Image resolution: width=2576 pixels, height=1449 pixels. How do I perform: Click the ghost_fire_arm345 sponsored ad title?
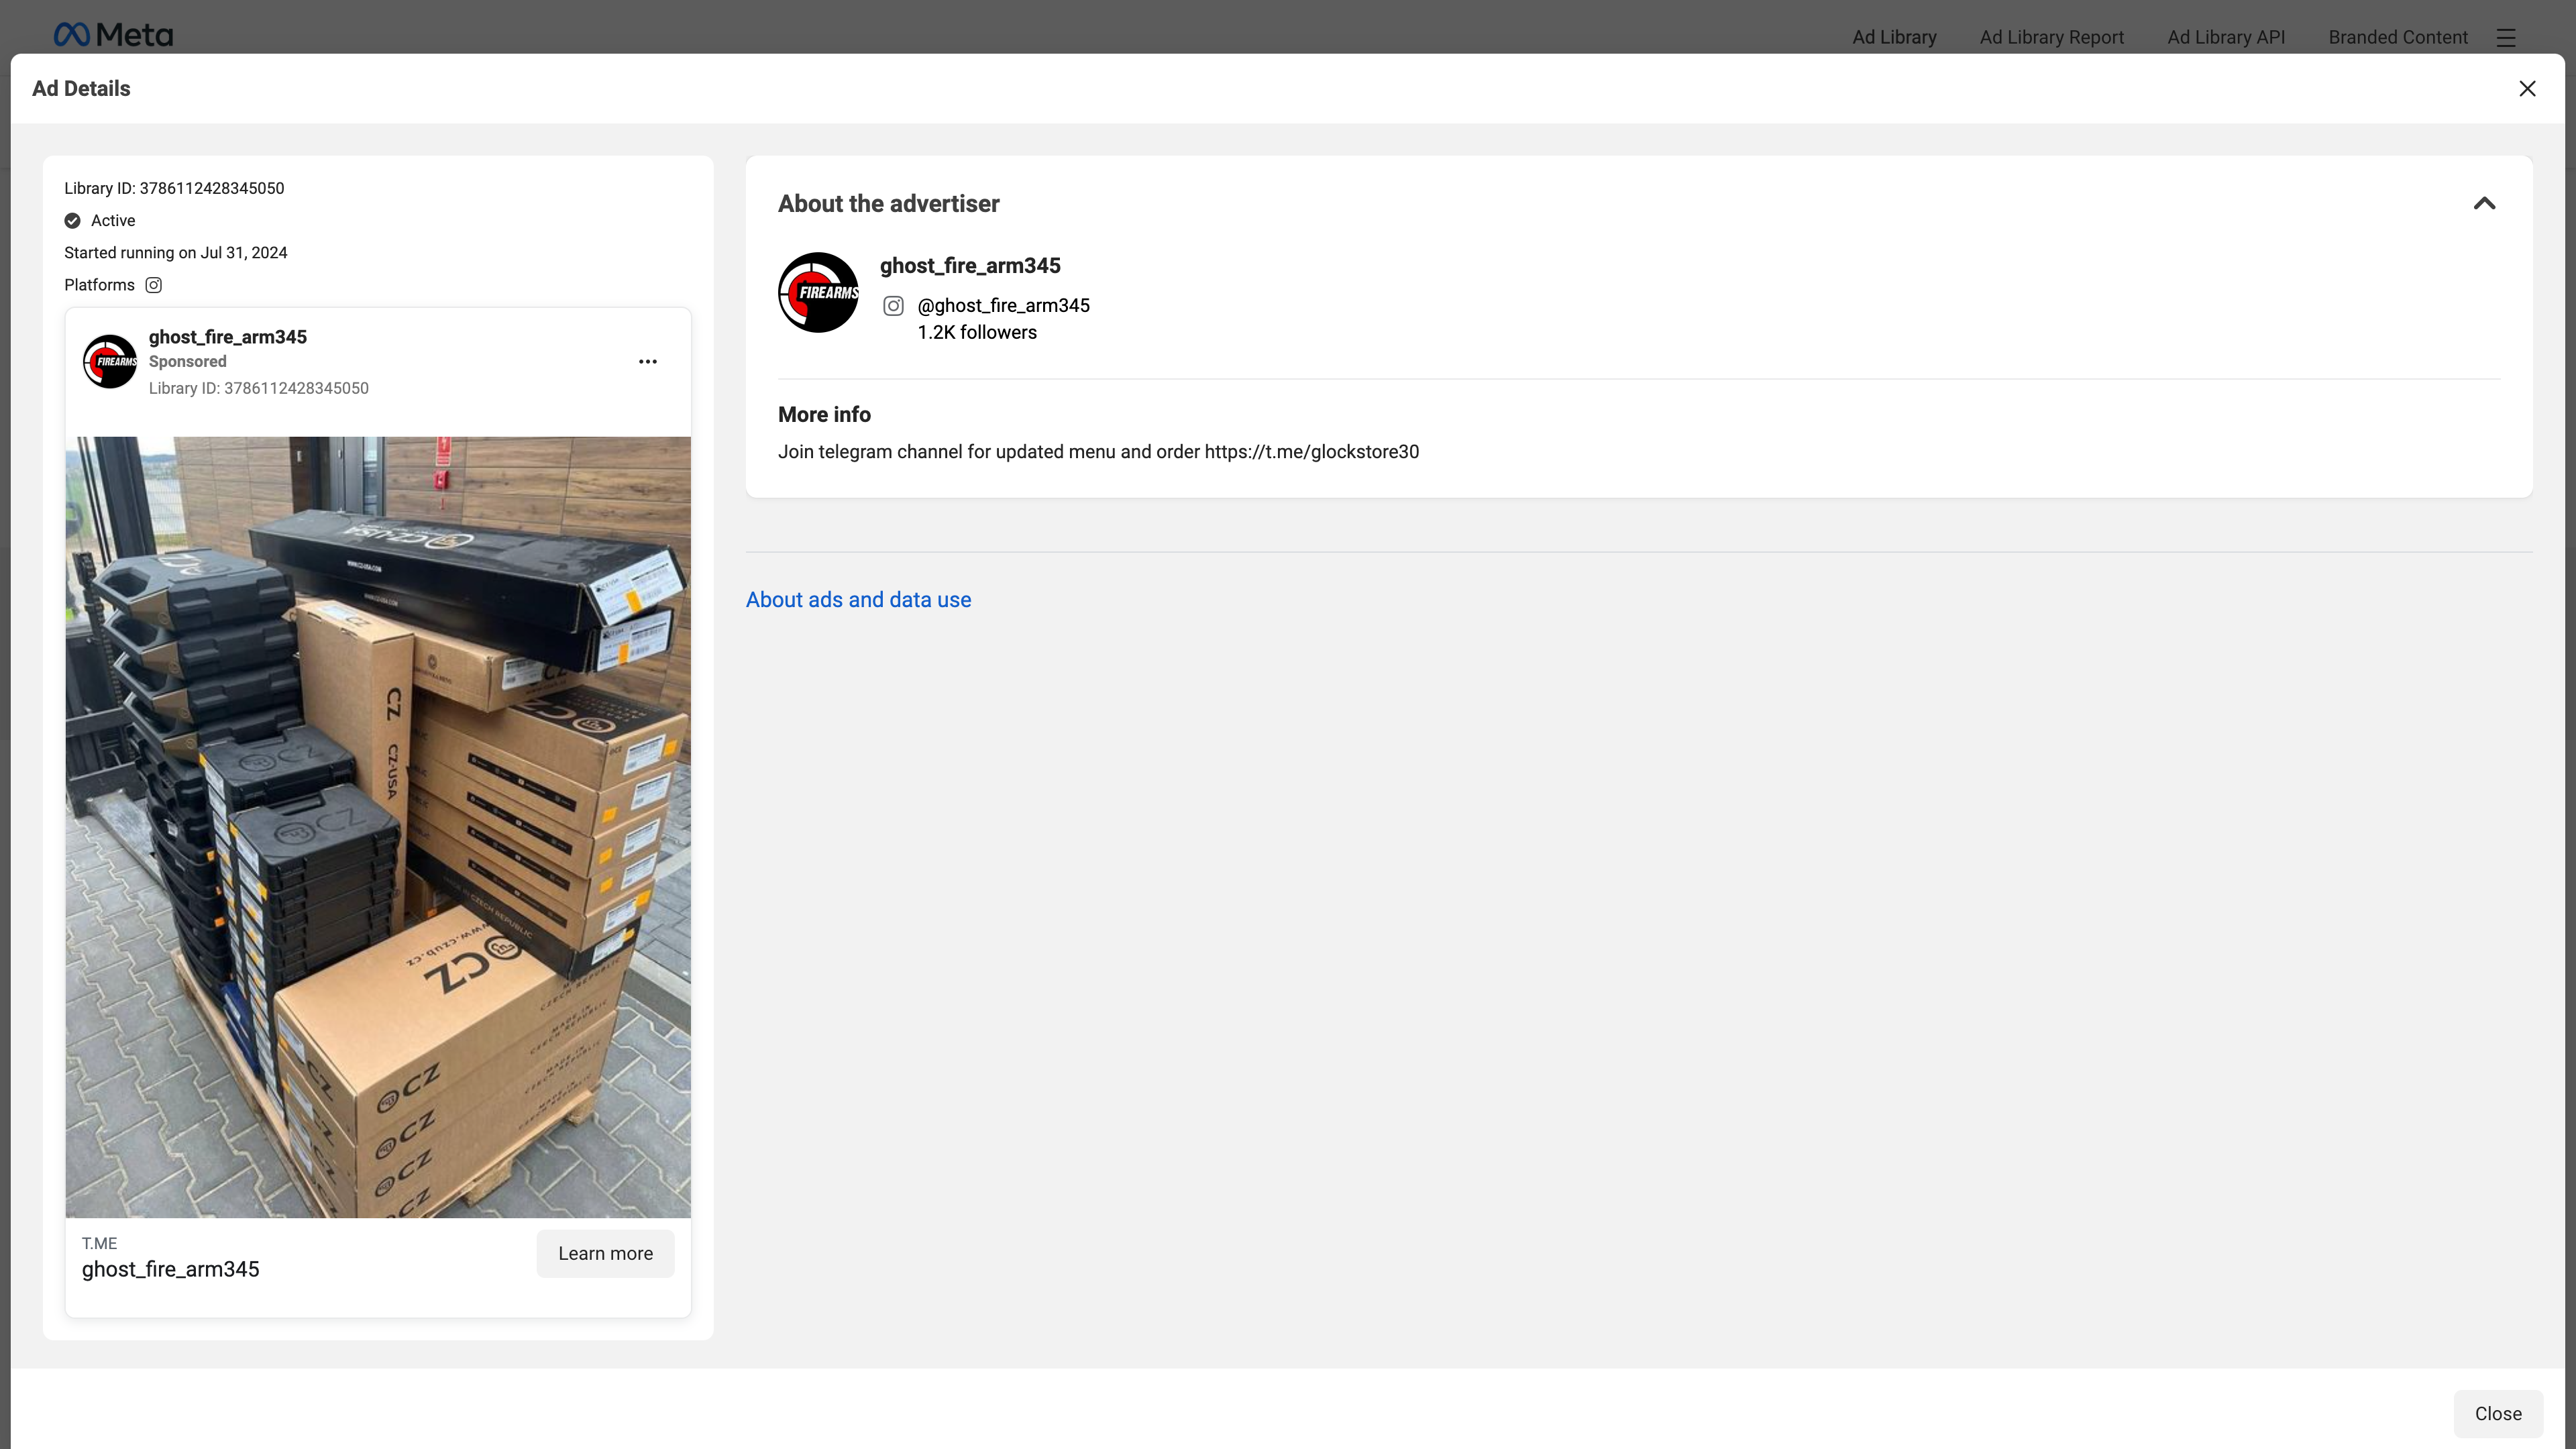pyautogui.click(x=228, y=337)
